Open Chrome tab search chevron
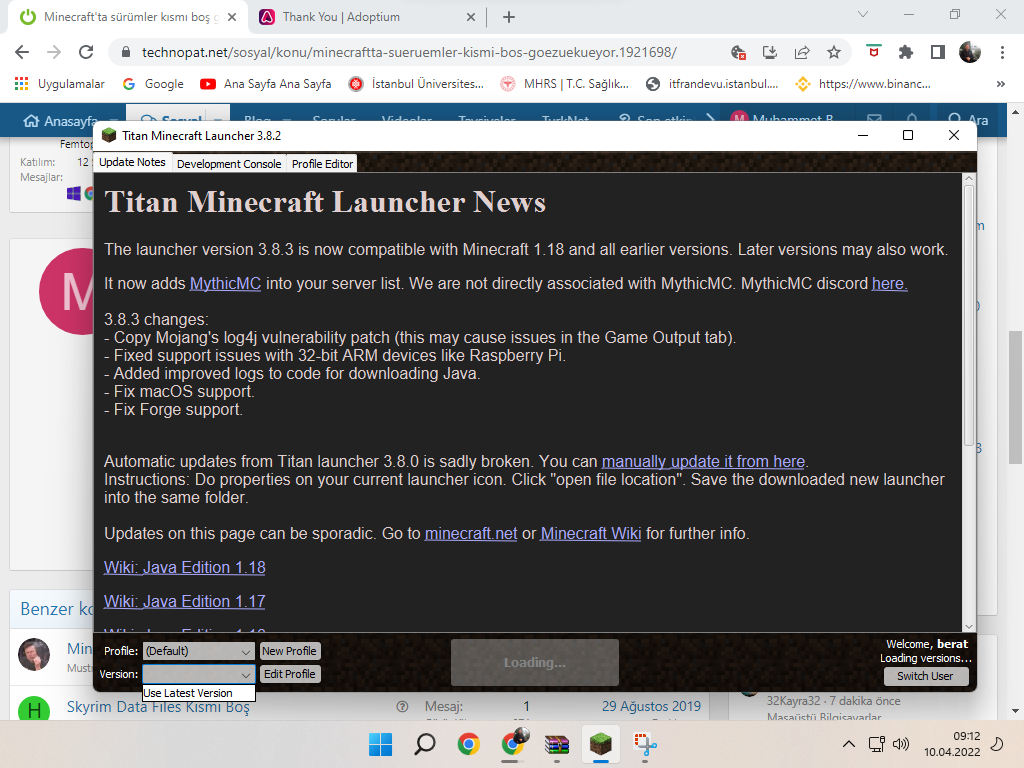The width and height of the screenshot is (1024, 768). [863, 14]
